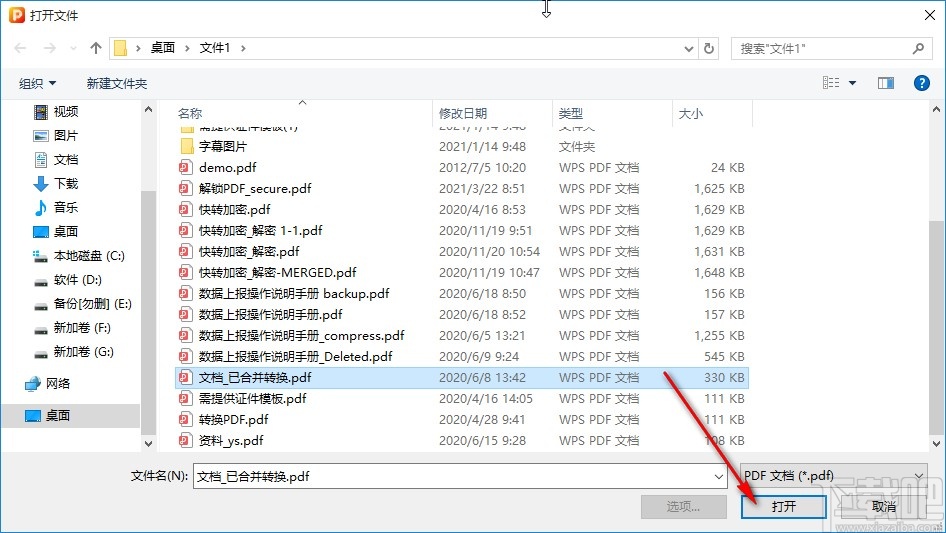Viewport: 946px width, 533px height.
Task: Expand the address bar history dropdown
Action: pos(689,49)
